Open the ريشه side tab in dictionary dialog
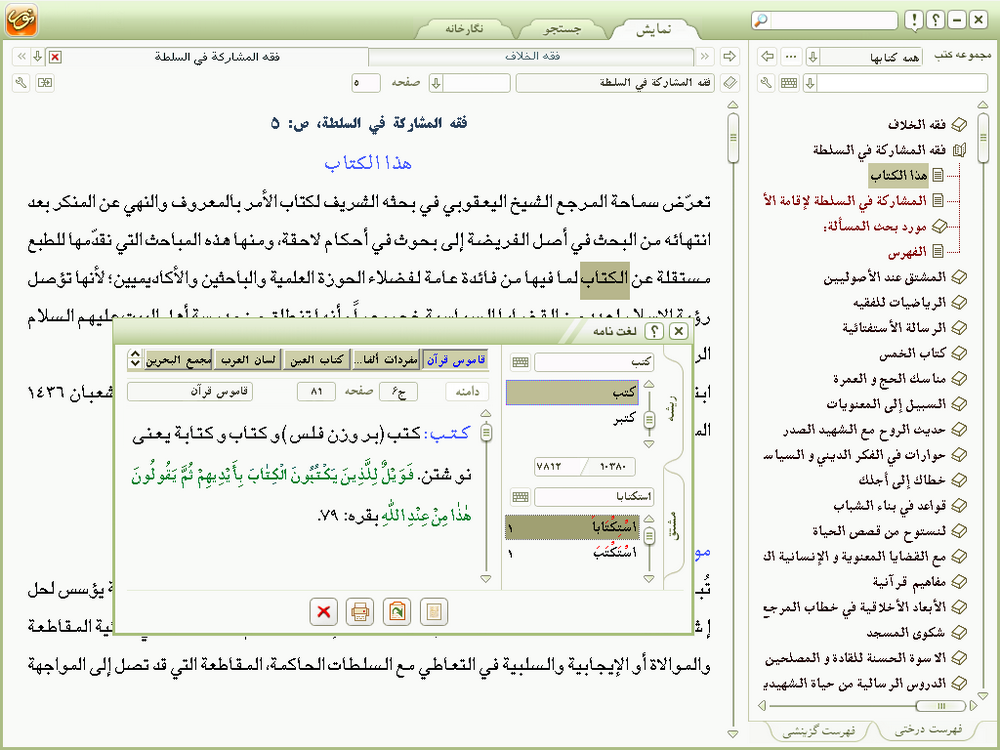Image resolution: width=1000 pixels, height=750 pixels. pos(673,408)
